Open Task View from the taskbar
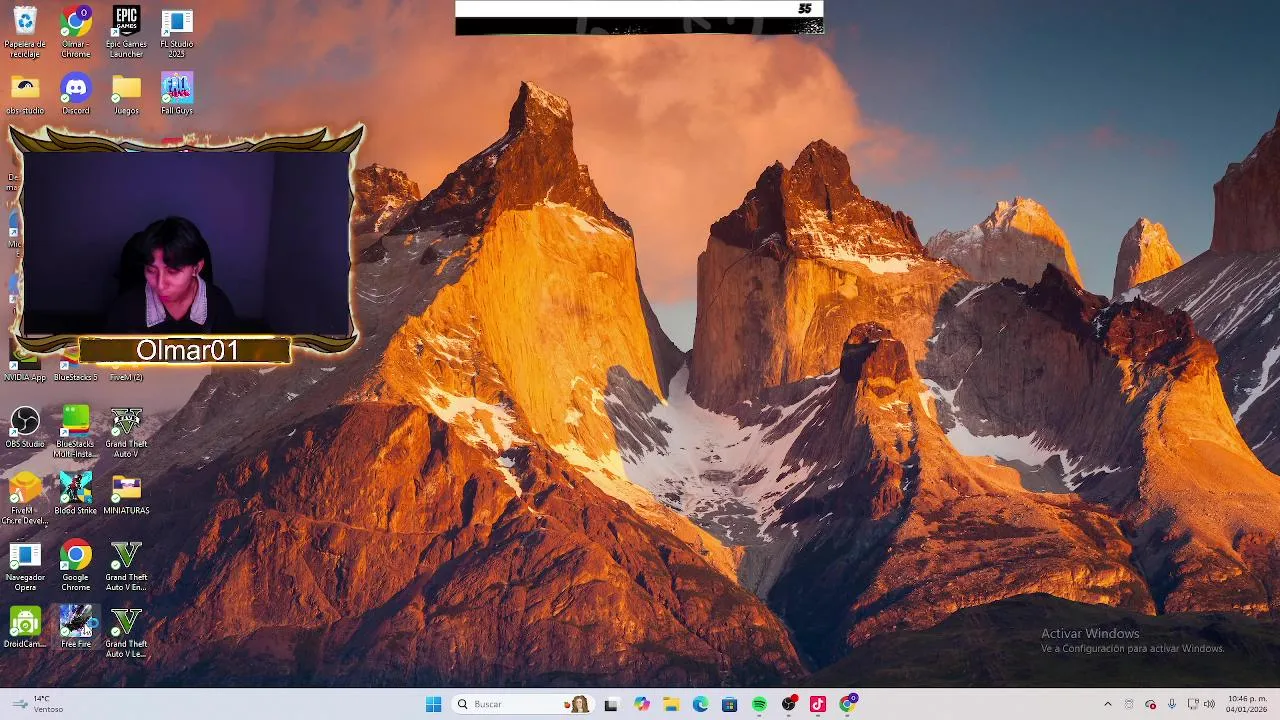Image resolution: width=1280 pixels, height=720 pixels. pyautogui.click(x=611, y=704)
